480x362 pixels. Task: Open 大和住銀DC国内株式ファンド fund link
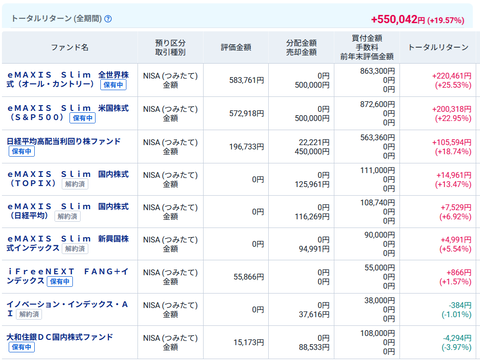point(60,337)
